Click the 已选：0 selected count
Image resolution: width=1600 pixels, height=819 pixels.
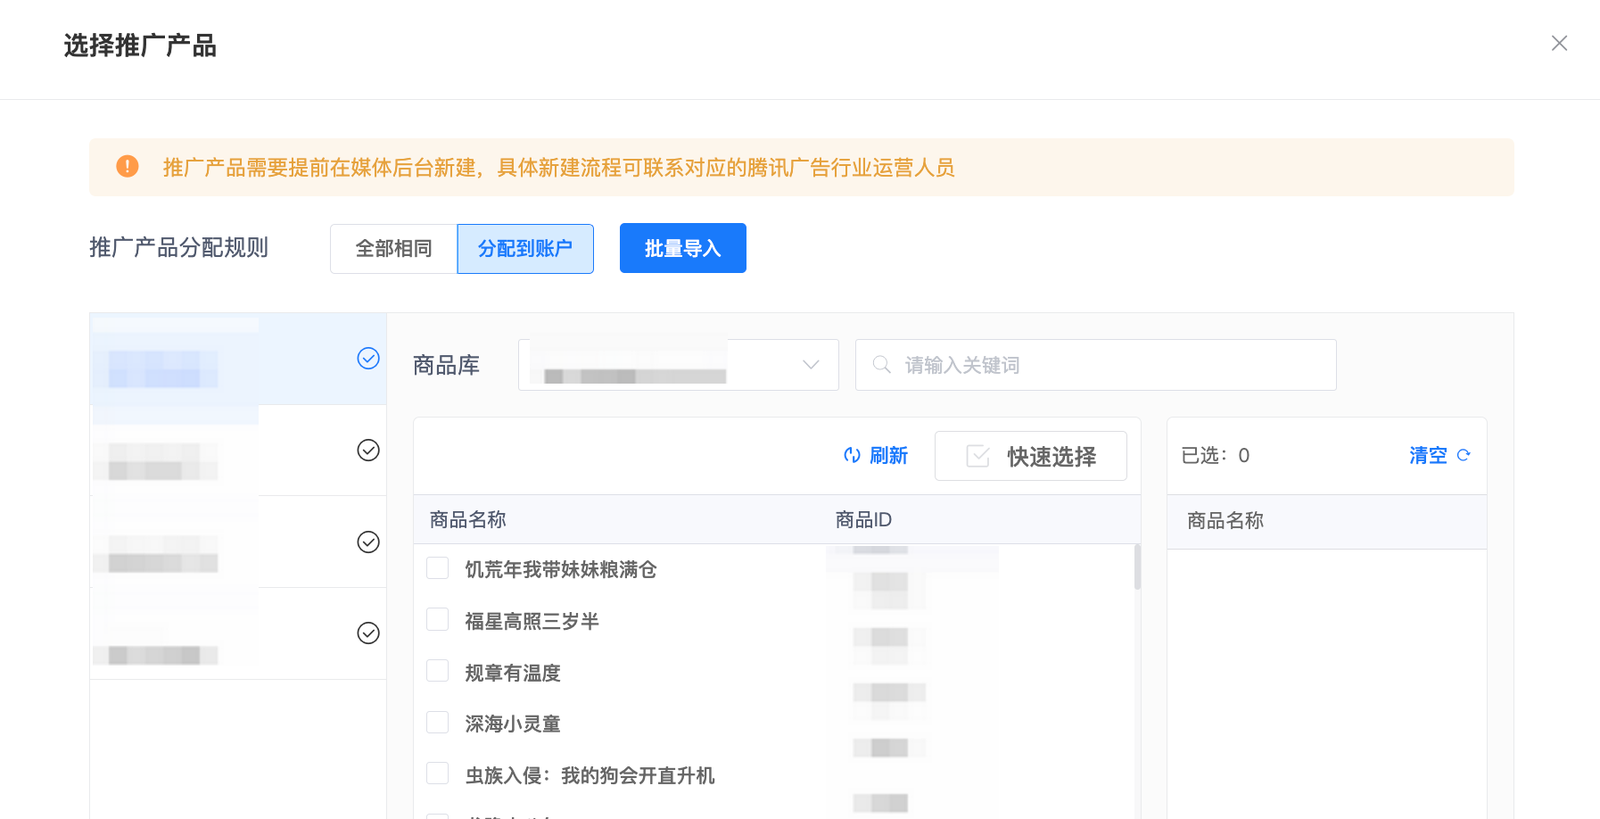click(1215, 456)
